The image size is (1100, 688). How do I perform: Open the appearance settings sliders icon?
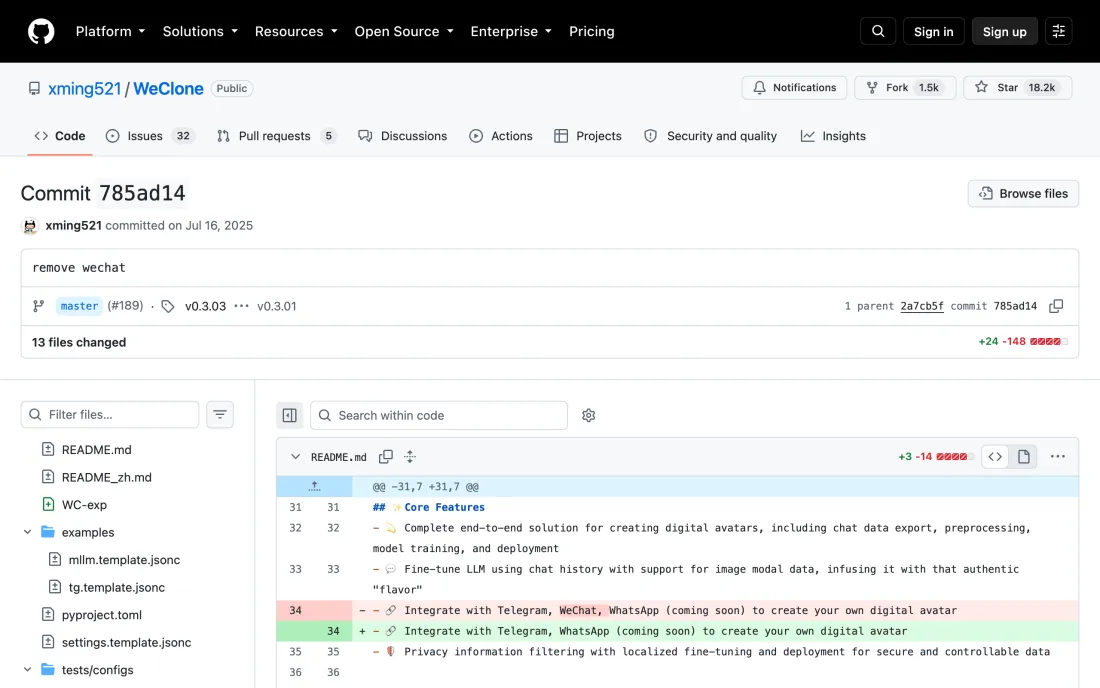[x=1059, y=32]
